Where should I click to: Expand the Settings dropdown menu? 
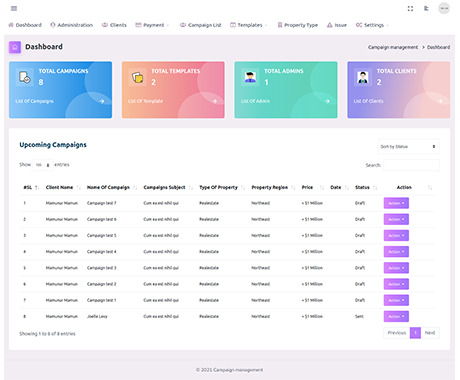click(x=372, y=25)
